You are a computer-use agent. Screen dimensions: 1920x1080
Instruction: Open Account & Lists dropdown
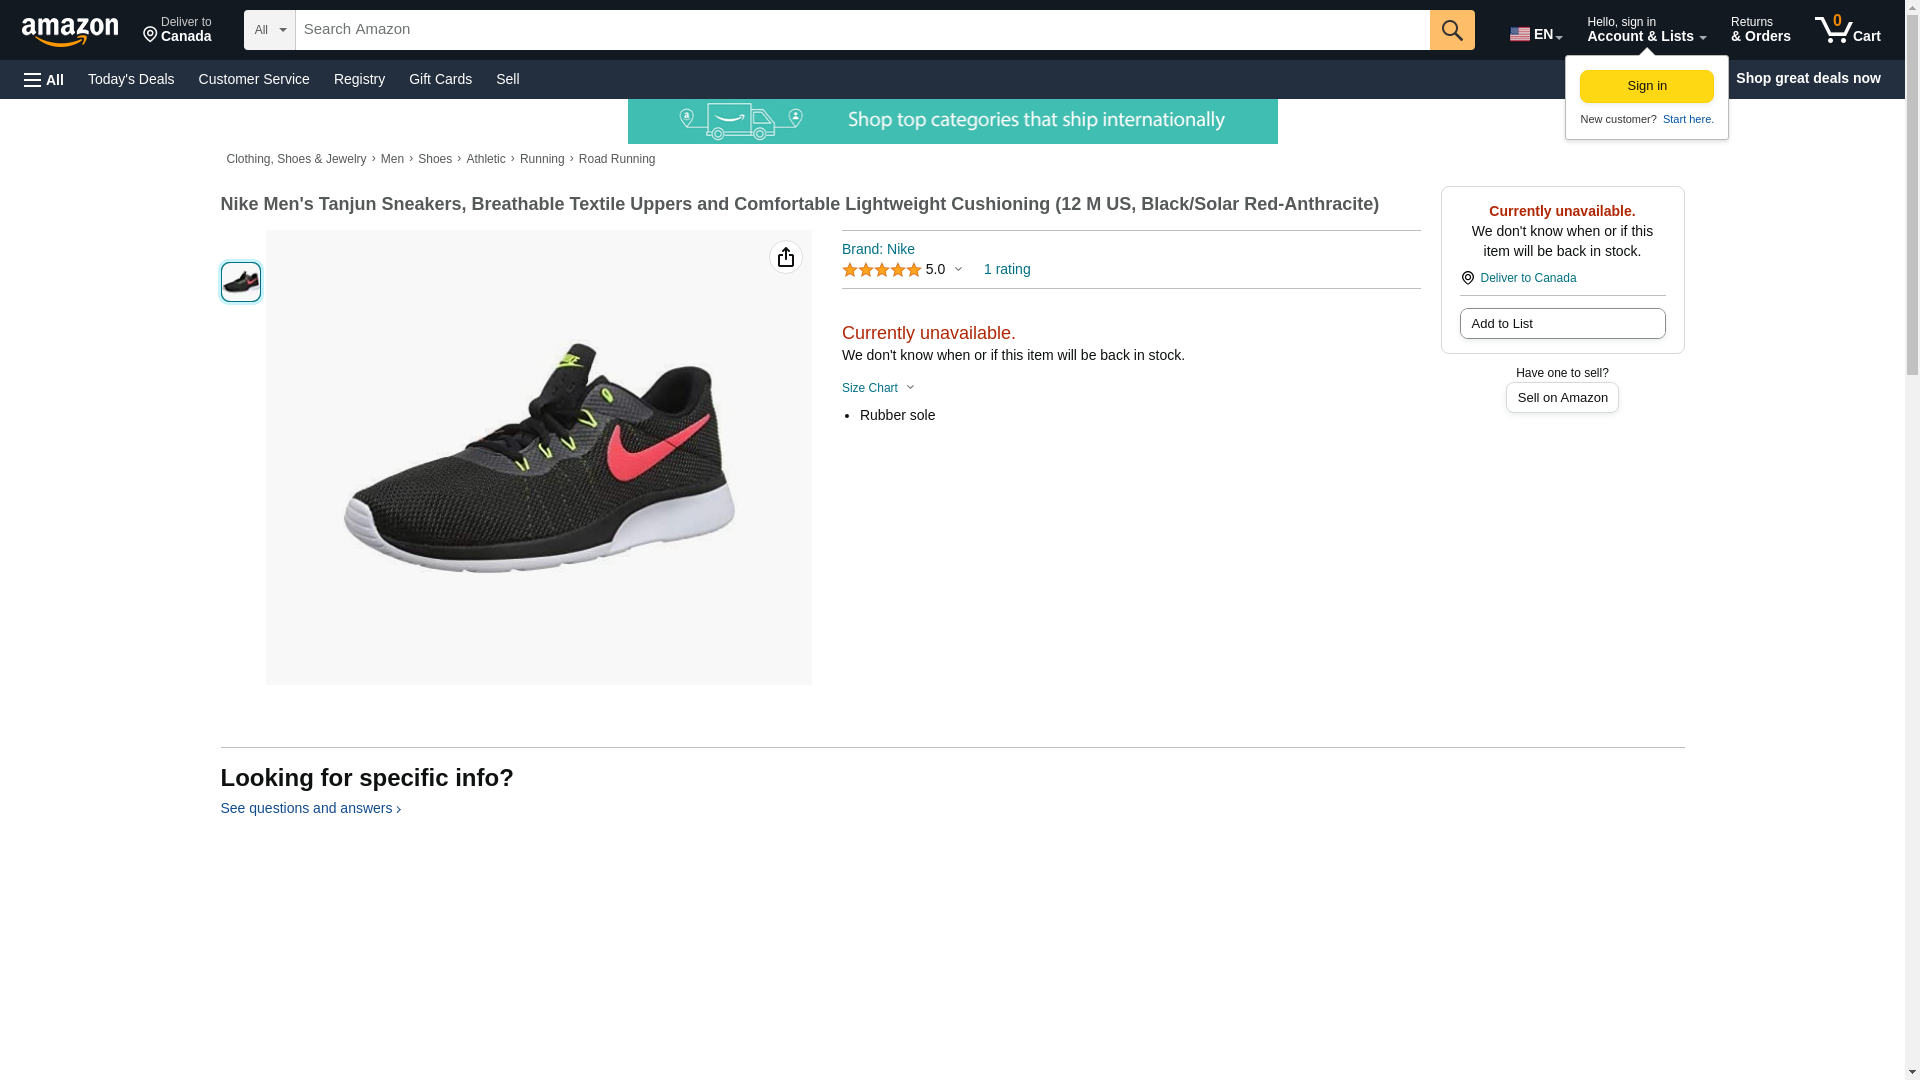1645,30
